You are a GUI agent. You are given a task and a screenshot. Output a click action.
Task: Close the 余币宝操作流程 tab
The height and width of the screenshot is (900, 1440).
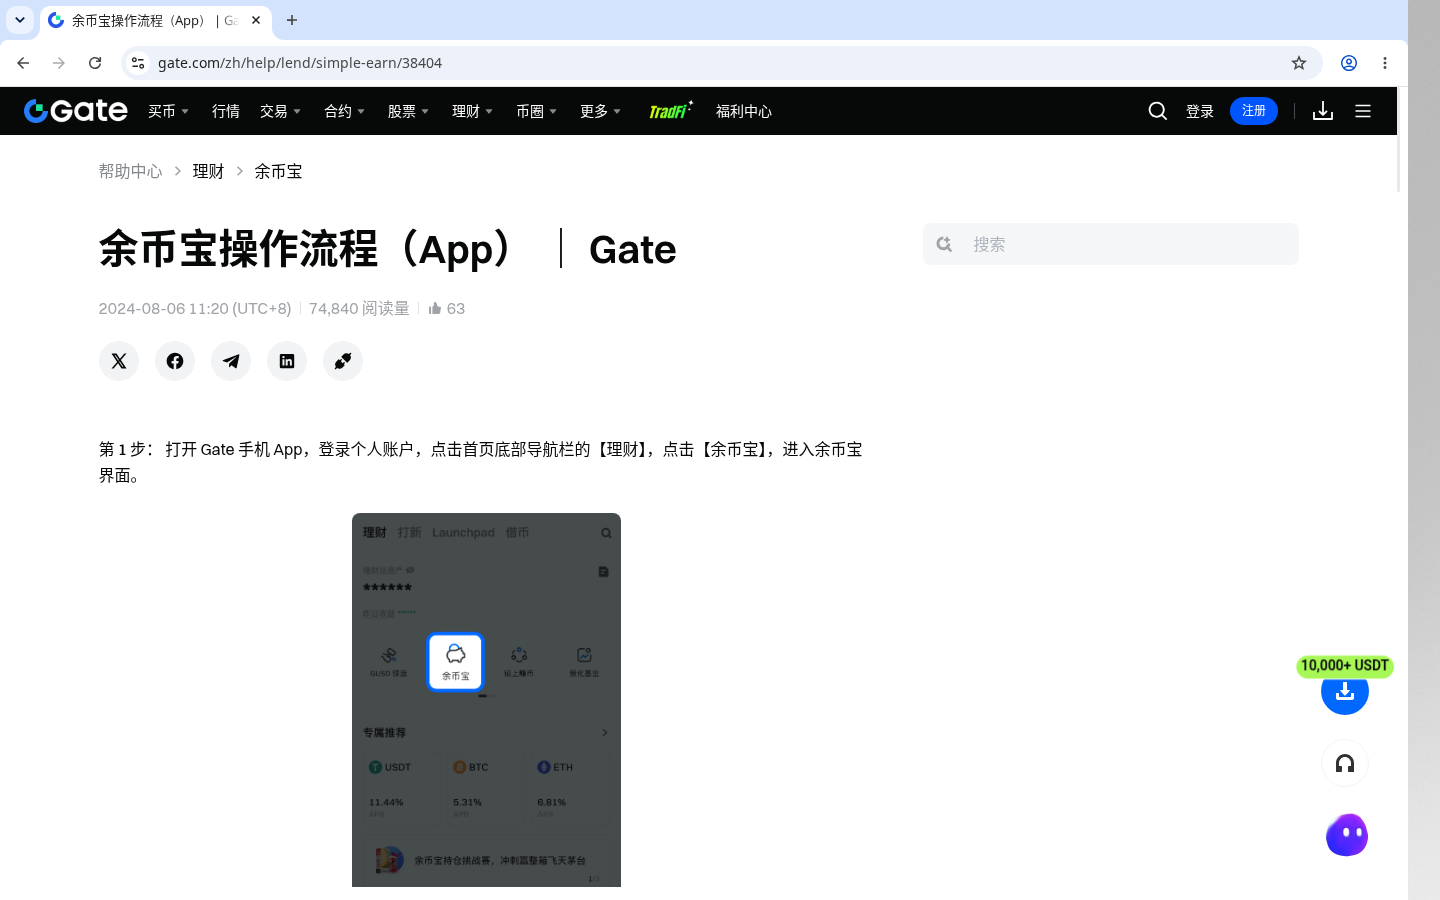click(x=256, y=20)
